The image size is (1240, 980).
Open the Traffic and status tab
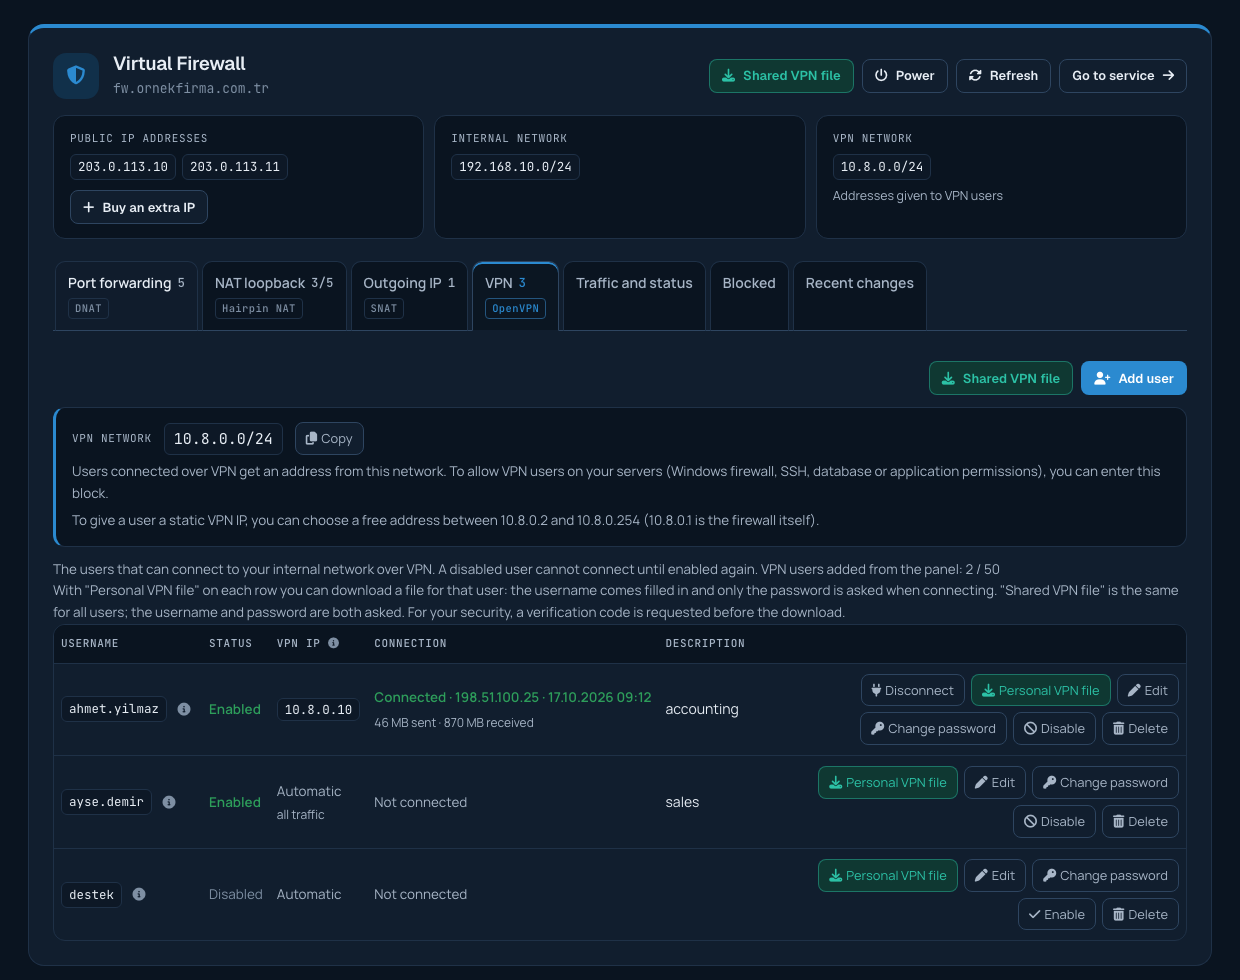[x=634, y=295]
